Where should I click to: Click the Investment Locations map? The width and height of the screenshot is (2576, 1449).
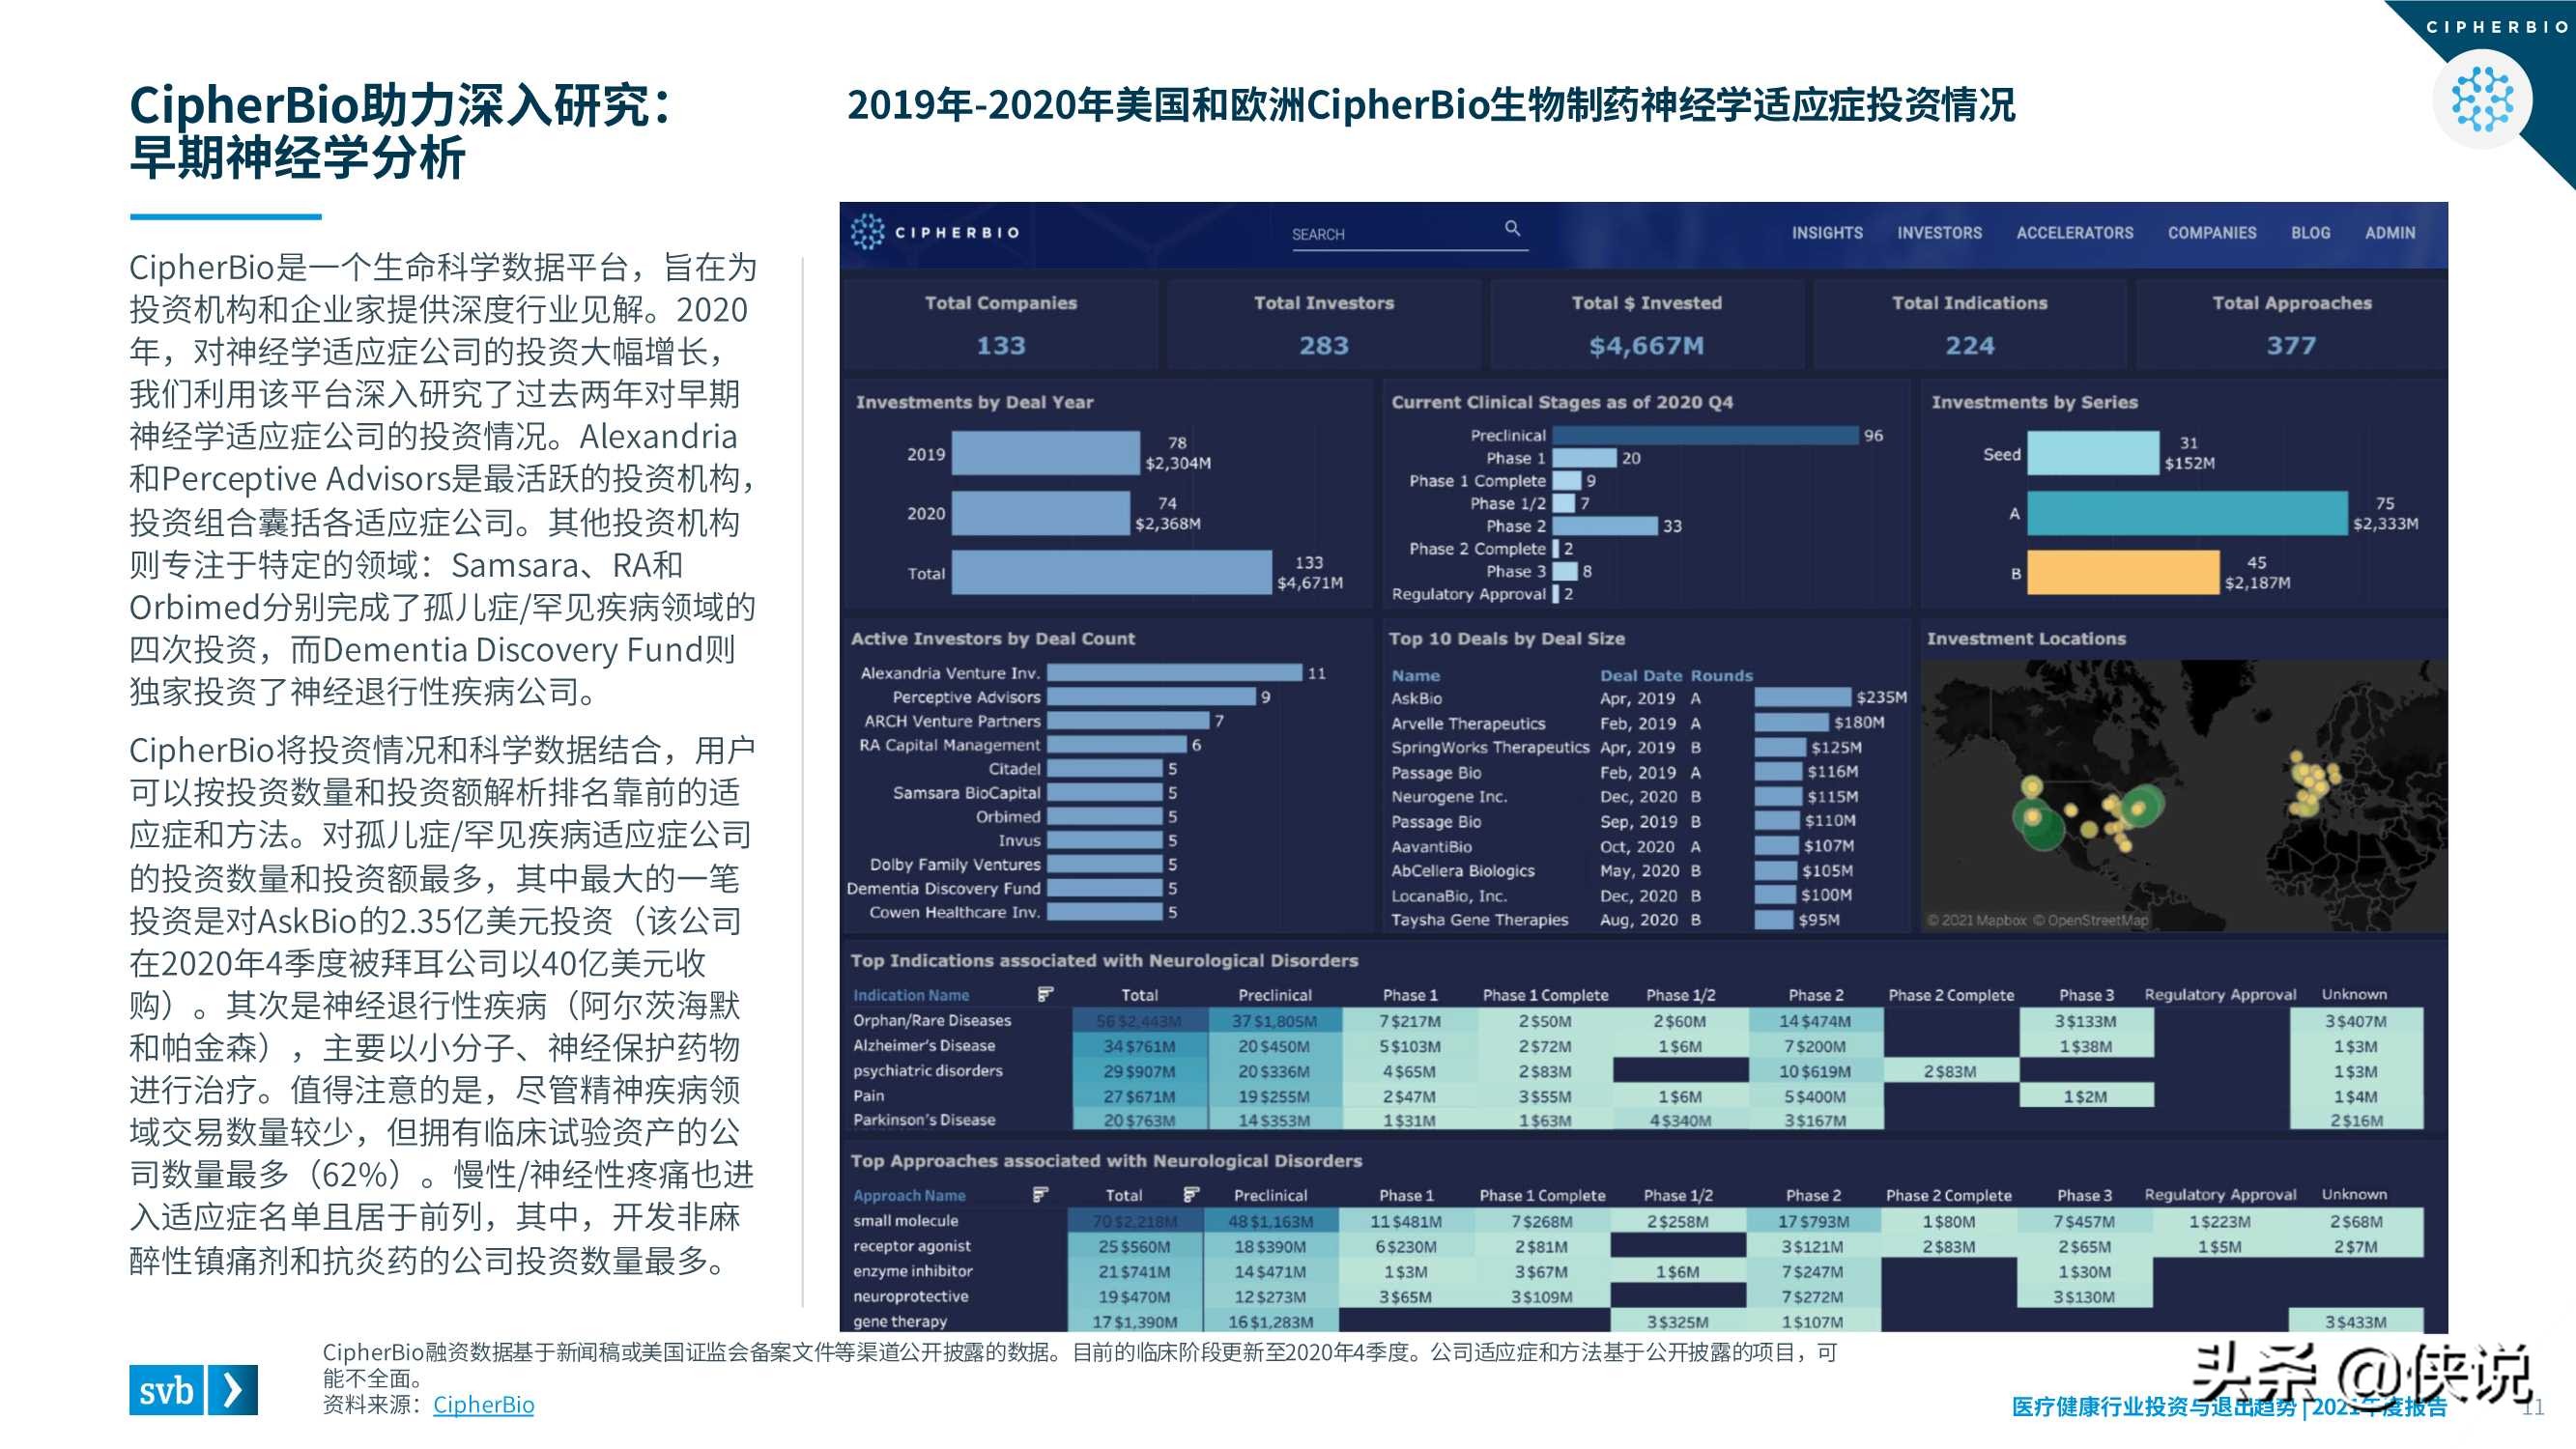pos(2184,795)
